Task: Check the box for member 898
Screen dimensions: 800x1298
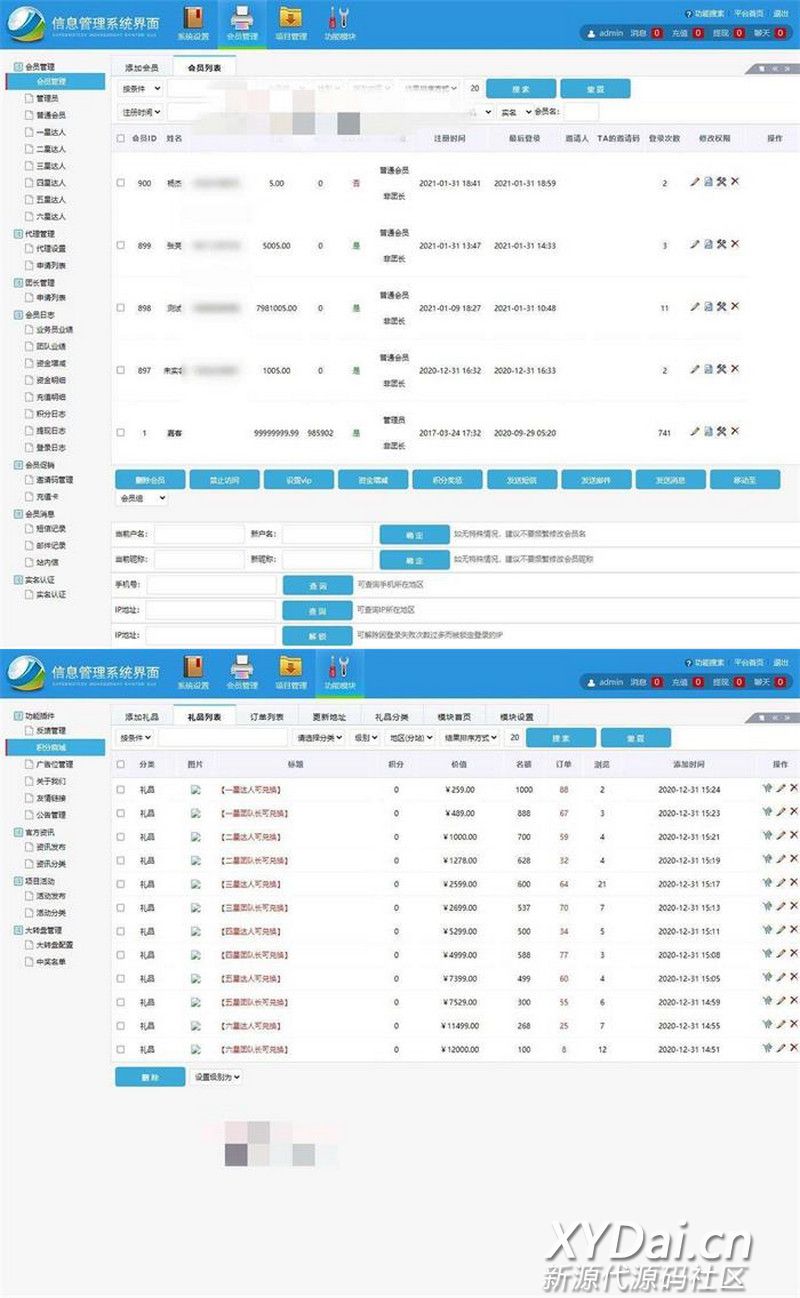Action: pyautogui.click(x=121, y=308)
